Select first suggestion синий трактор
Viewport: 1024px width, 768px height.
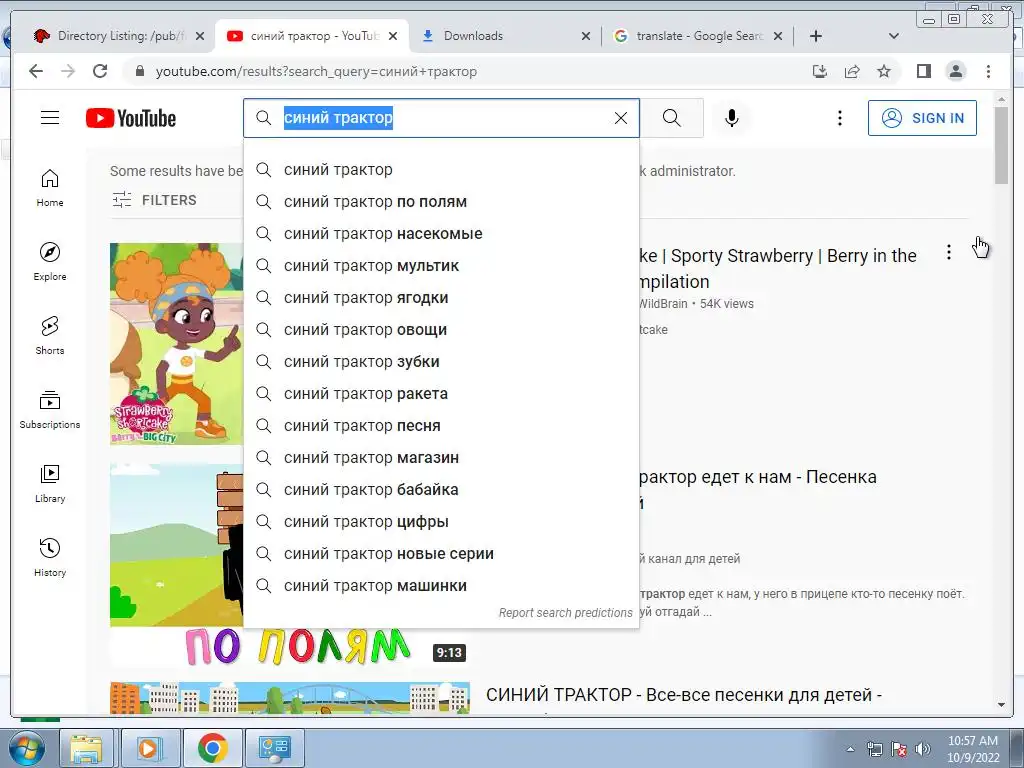[x=441, y=170]
